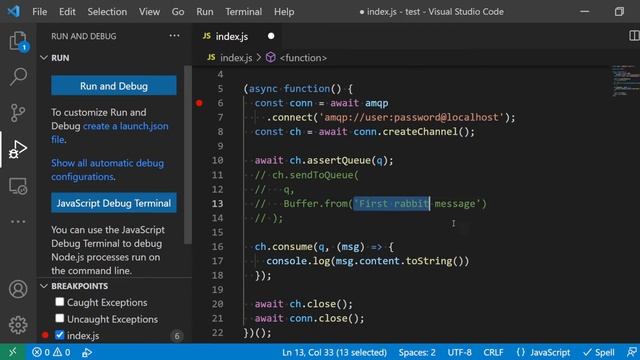Click the code minimap
Image resolution: width=640 pixels, height=360 pixels.
point(625,80)
